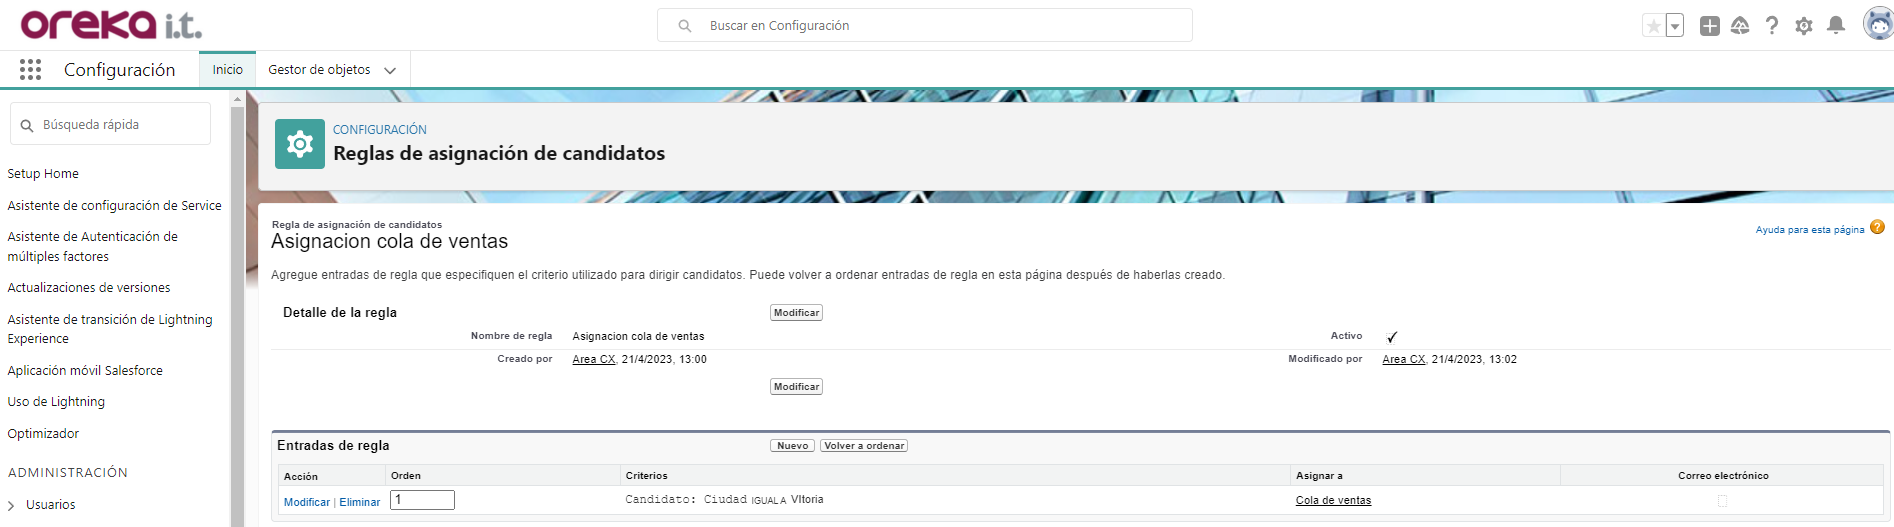Open Setup Home in sidebar
Viewport: 1894px width, 527px height.
43,173
